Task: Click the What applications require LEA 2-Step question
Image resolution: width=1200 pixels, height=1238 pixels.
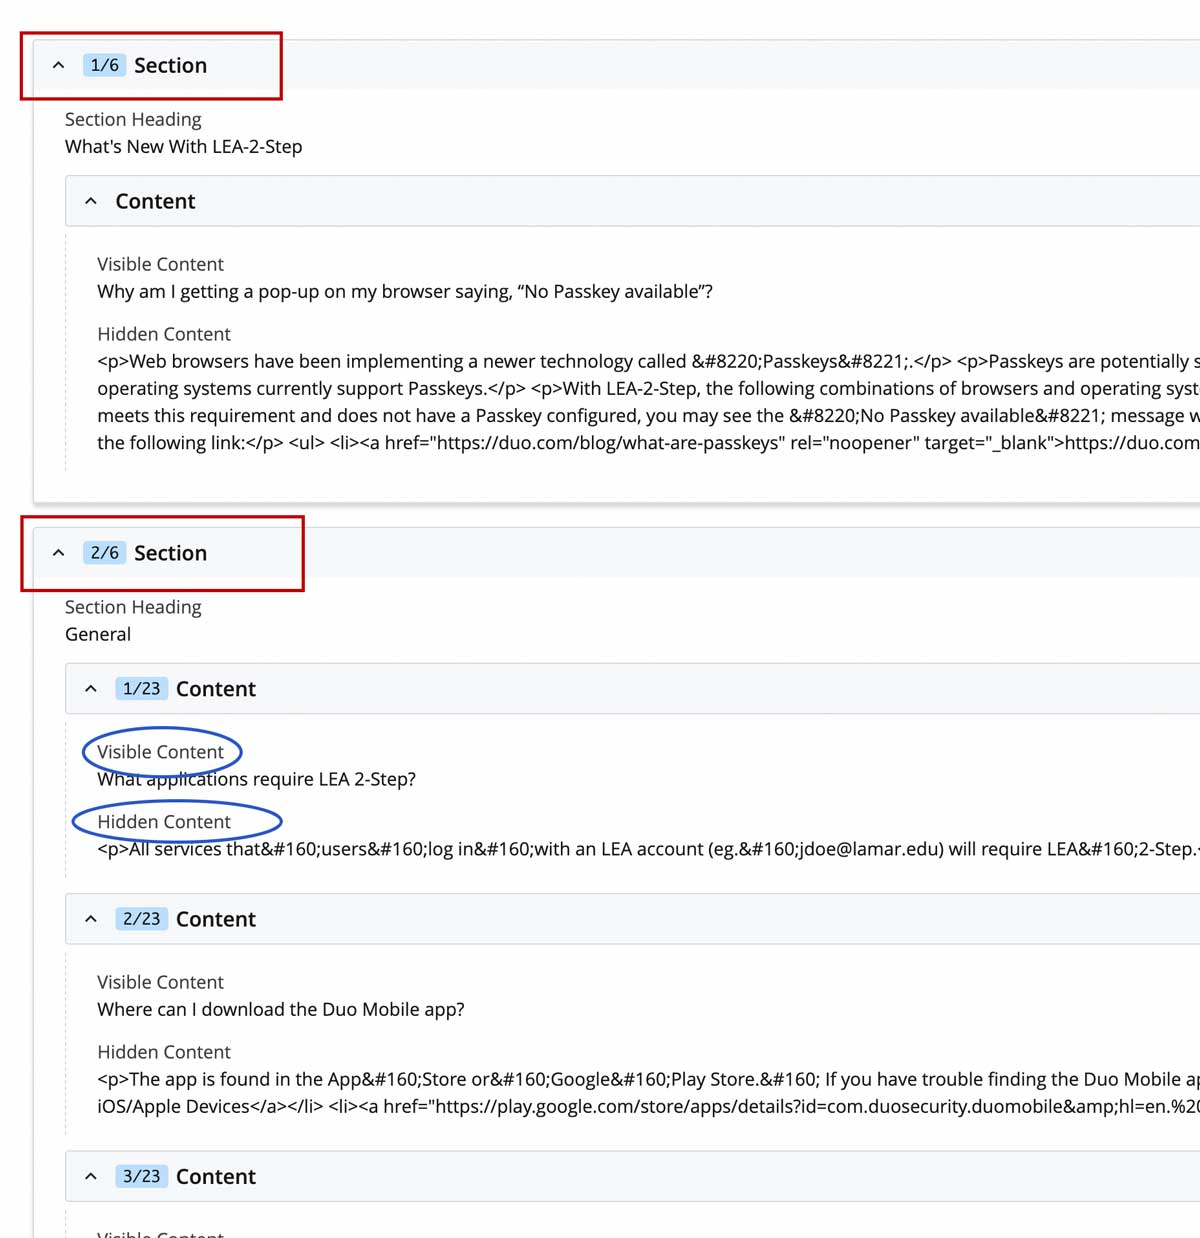Action: click(256, 780)
